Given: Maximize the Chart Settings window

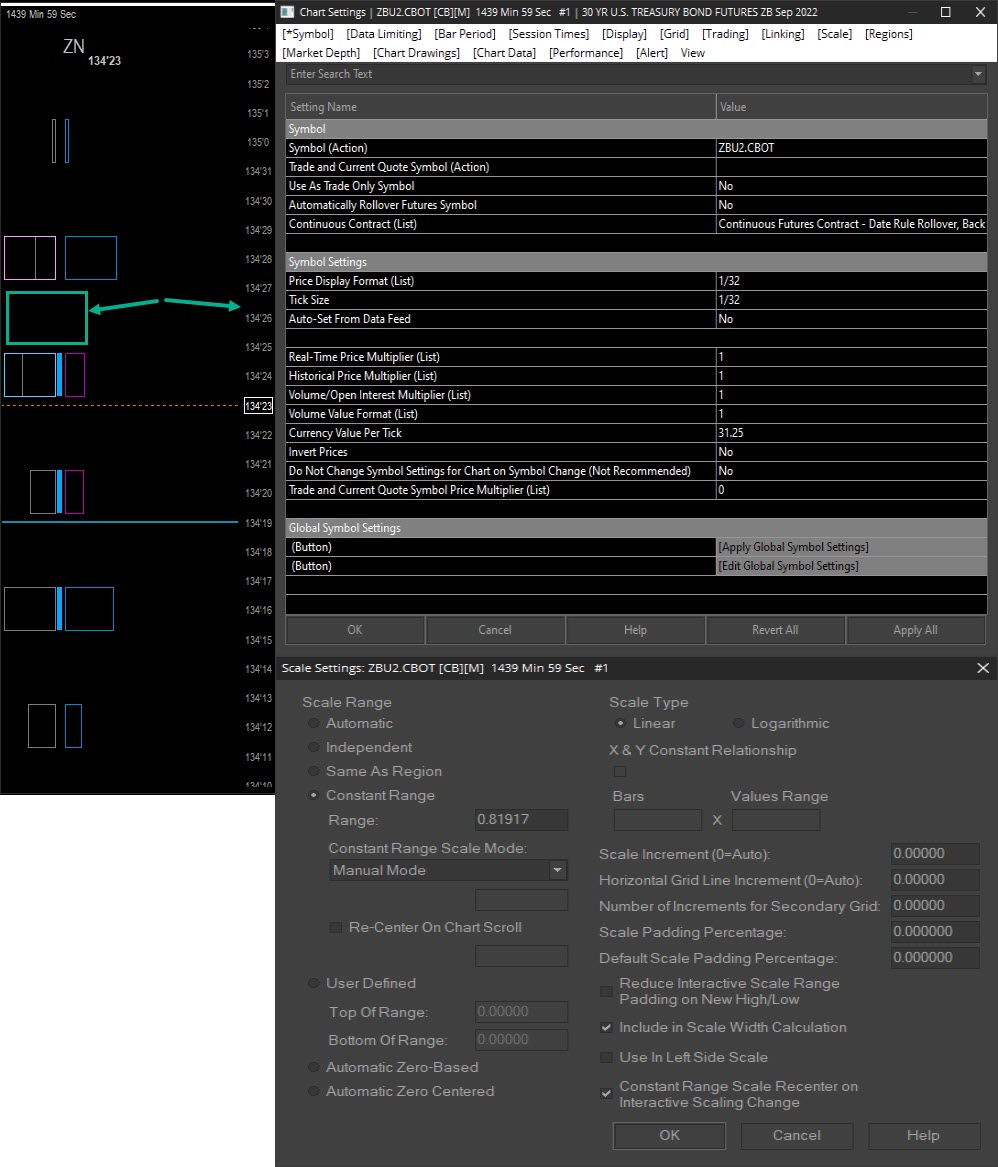Looking at the screenshot, I should coord(945,12).
